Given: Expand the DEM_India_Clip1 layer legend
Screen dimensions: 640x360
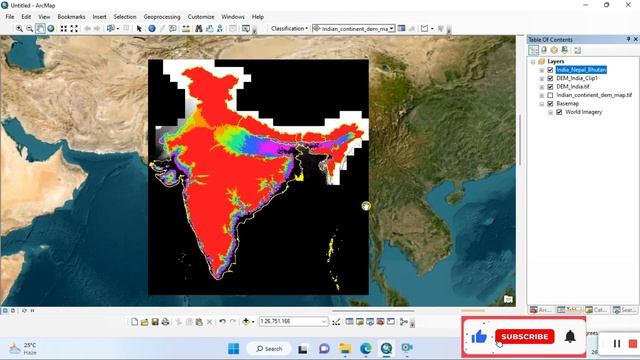Looking at the screenshot, I should coord(542,78).
